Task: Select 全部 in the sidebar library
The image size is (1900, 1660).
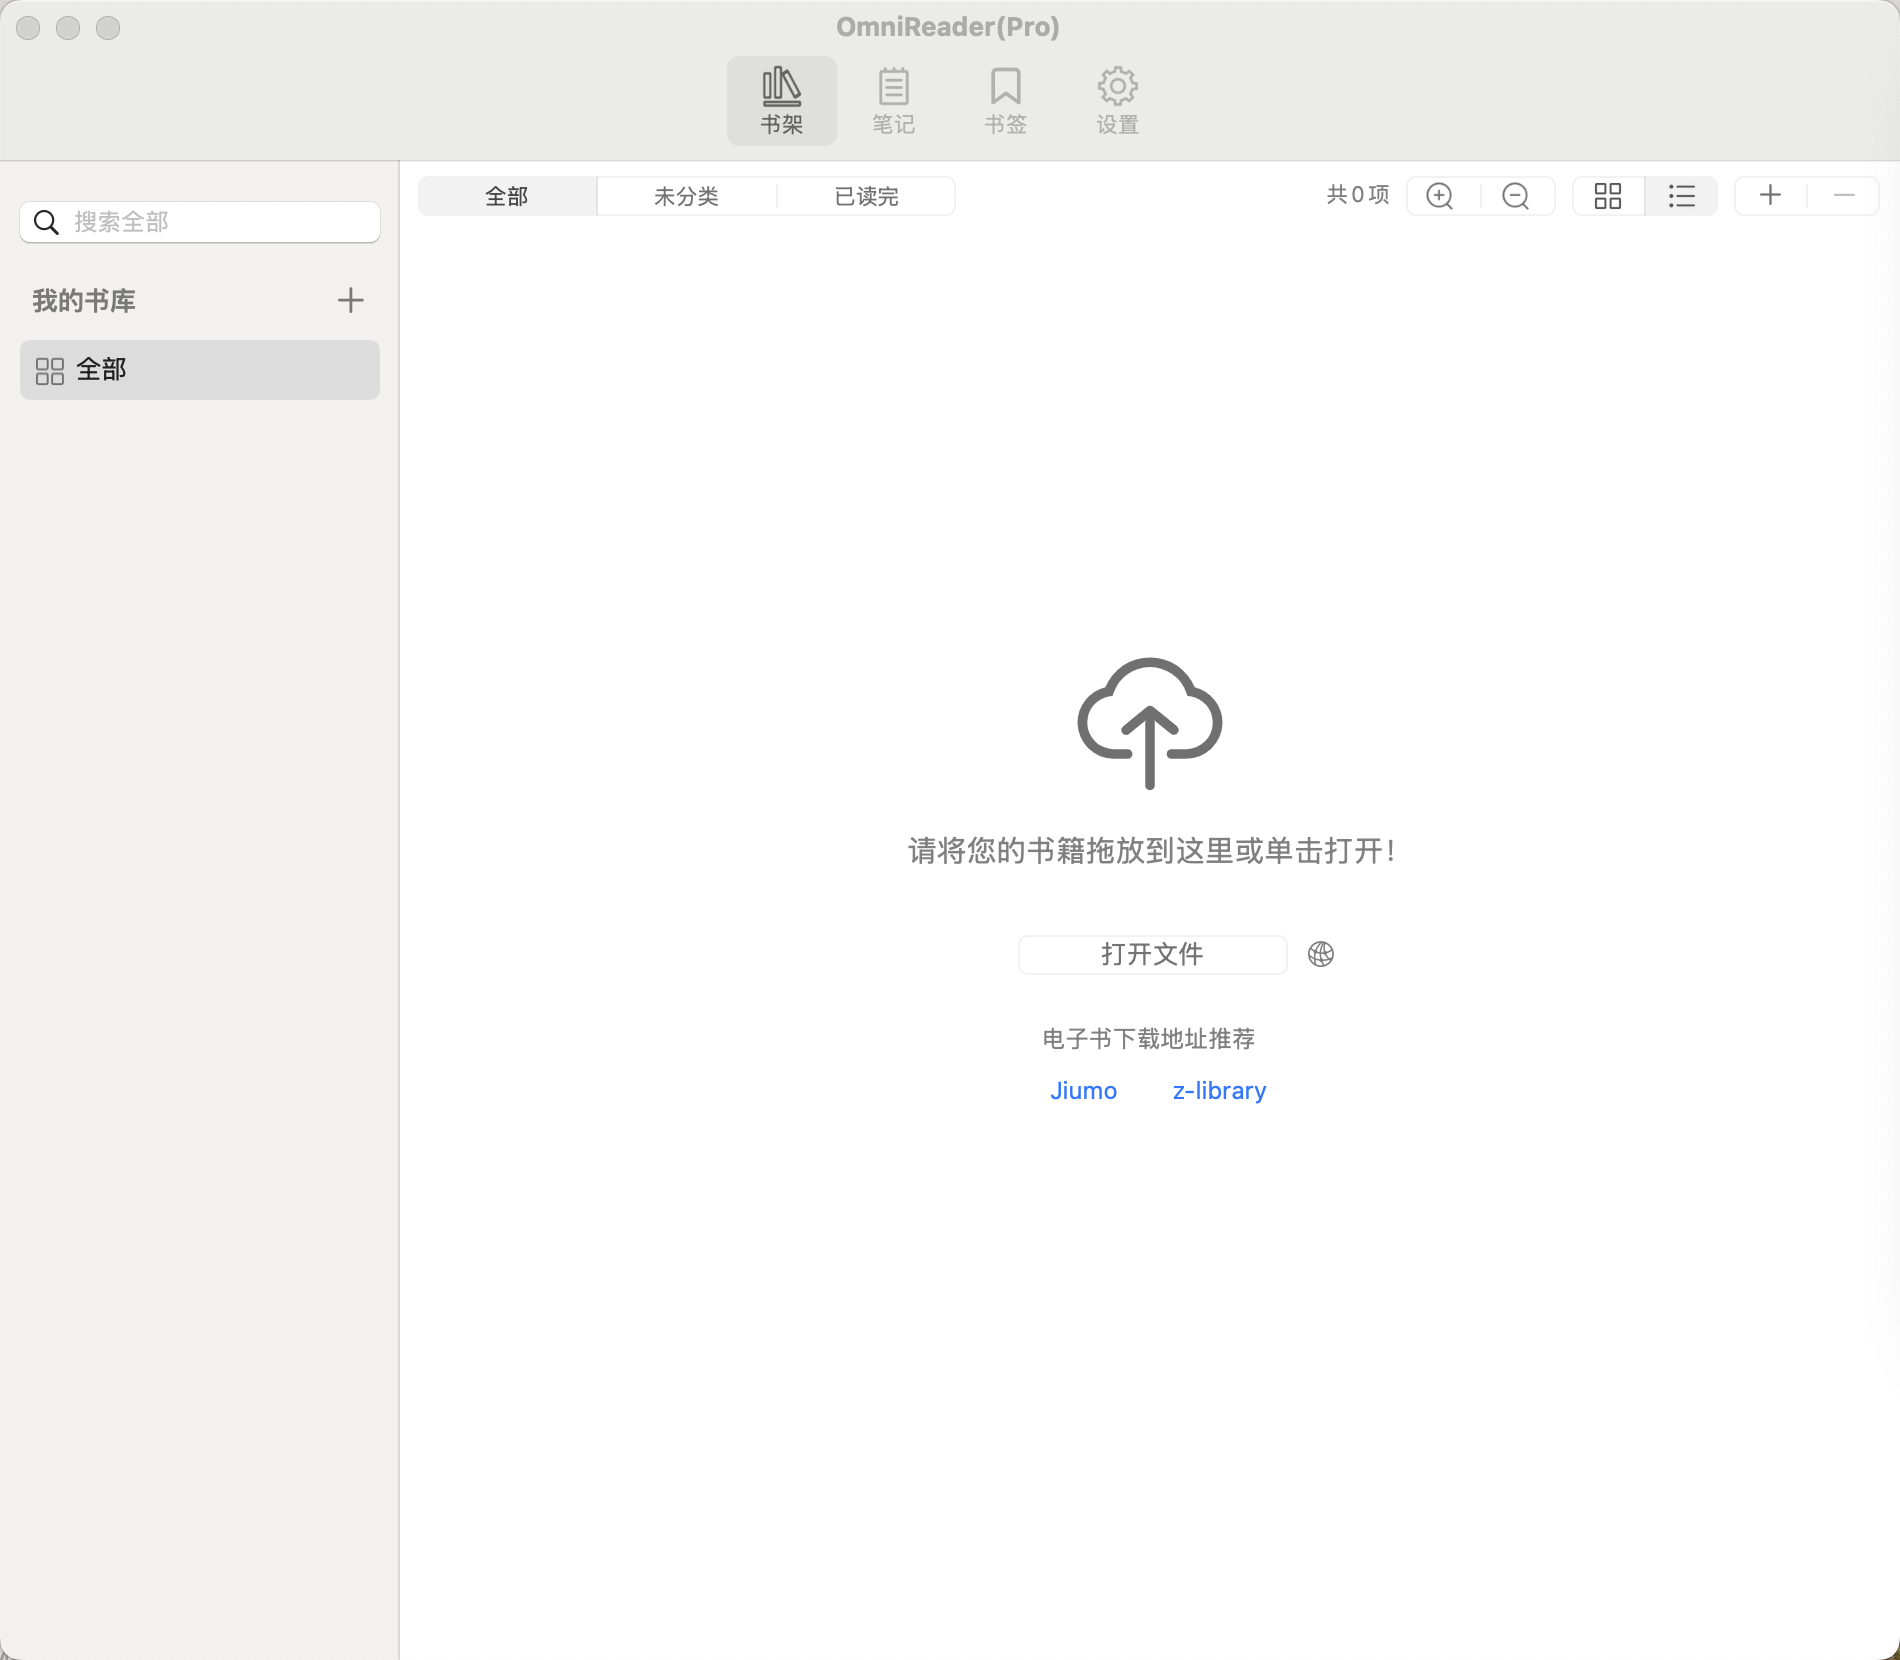Action: pyautogui.click(x=200, y=370)
